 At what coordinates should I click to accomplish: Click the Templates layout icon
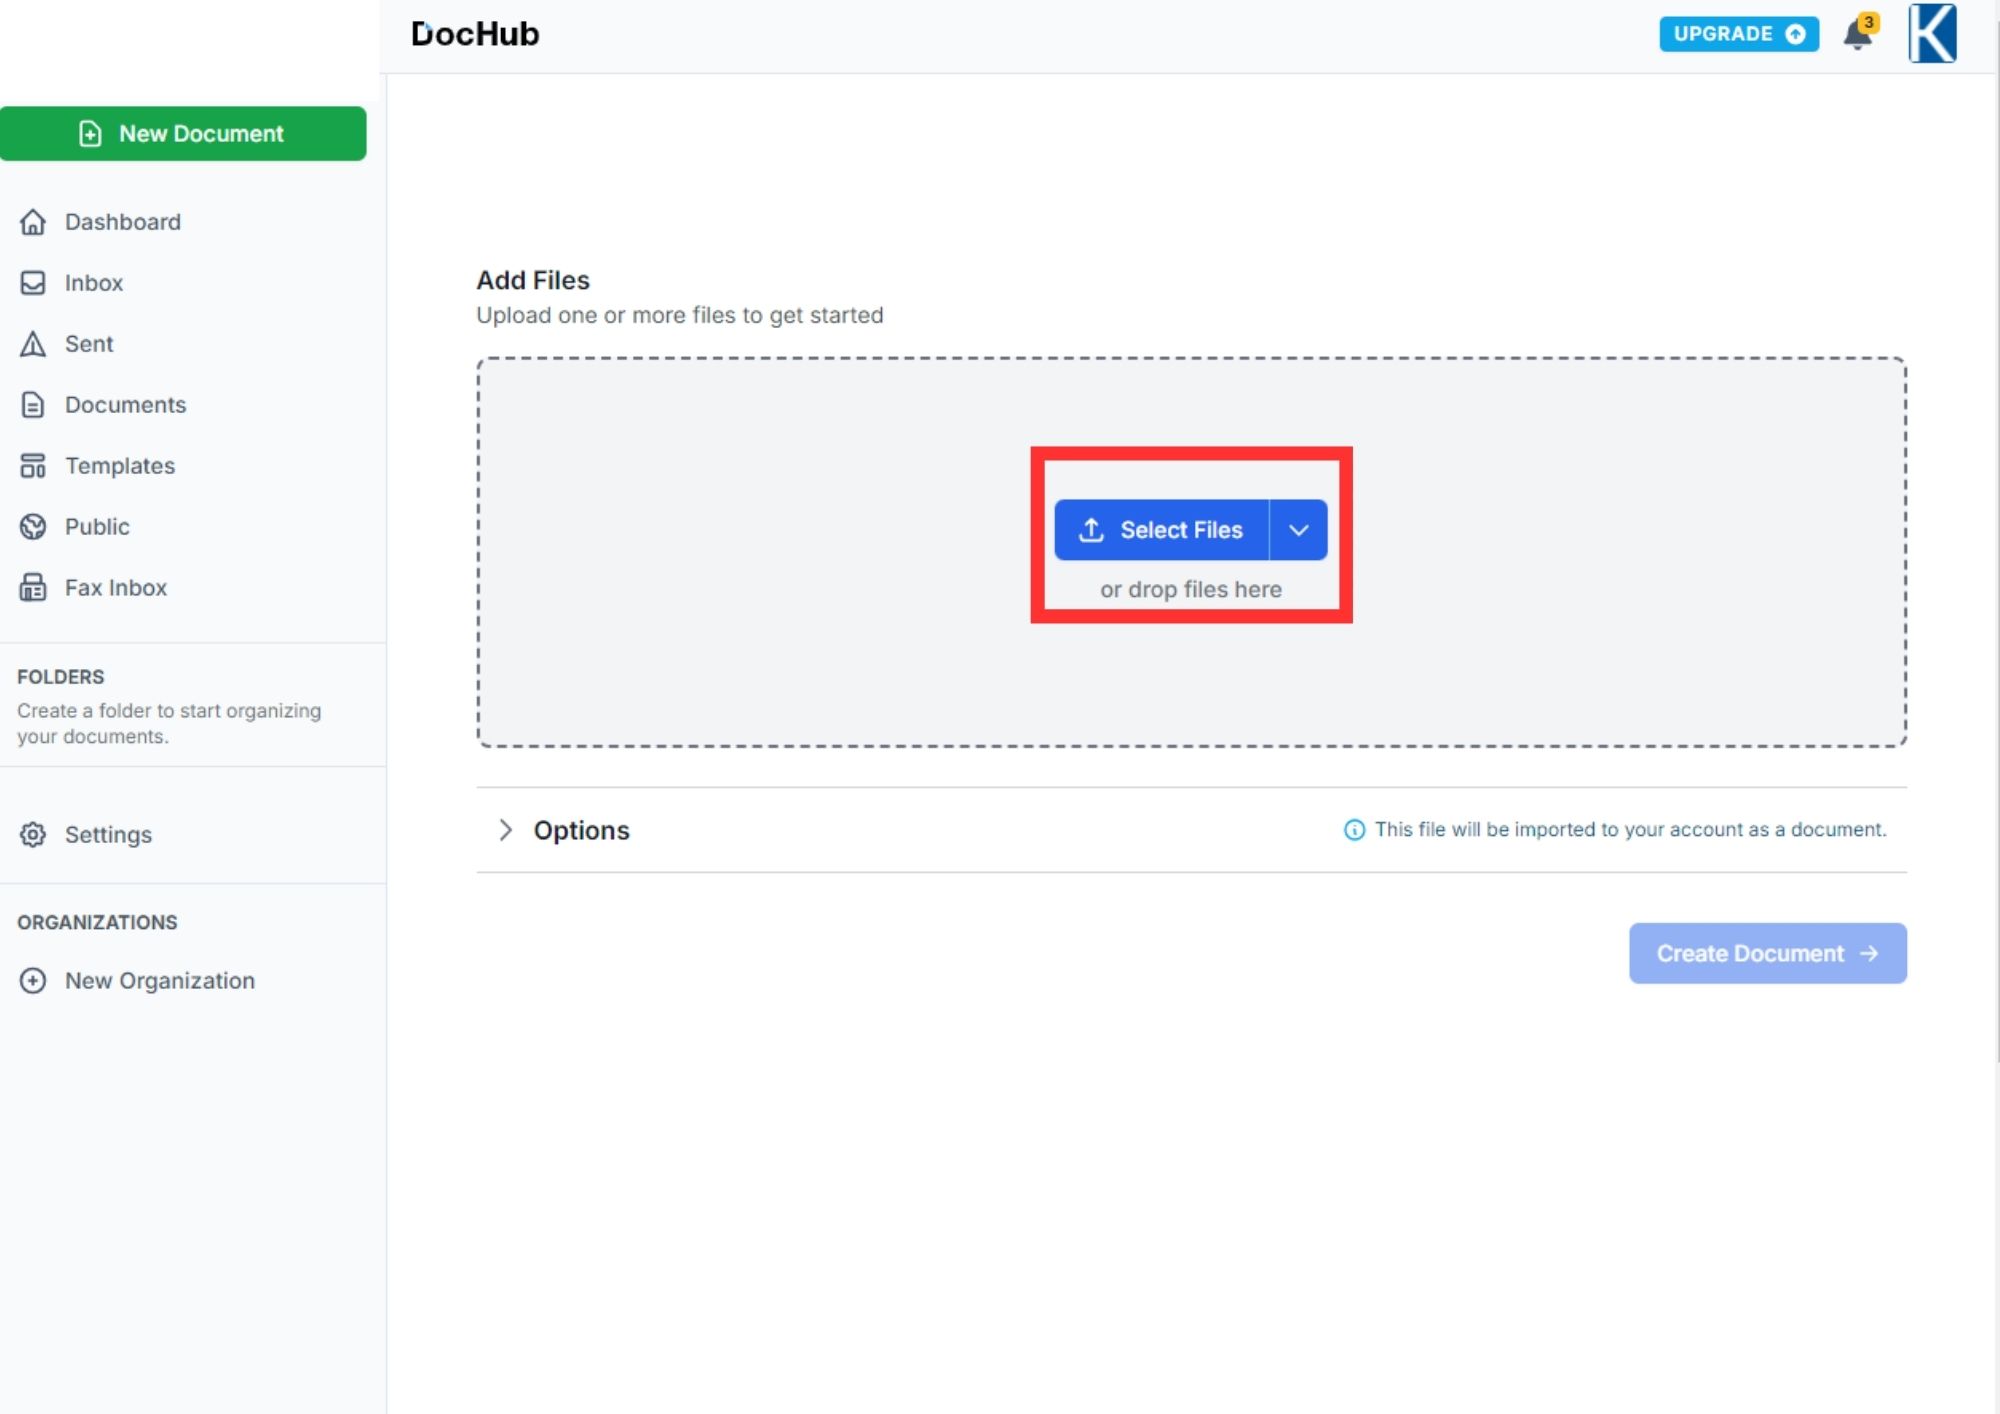tap(33, 466)
